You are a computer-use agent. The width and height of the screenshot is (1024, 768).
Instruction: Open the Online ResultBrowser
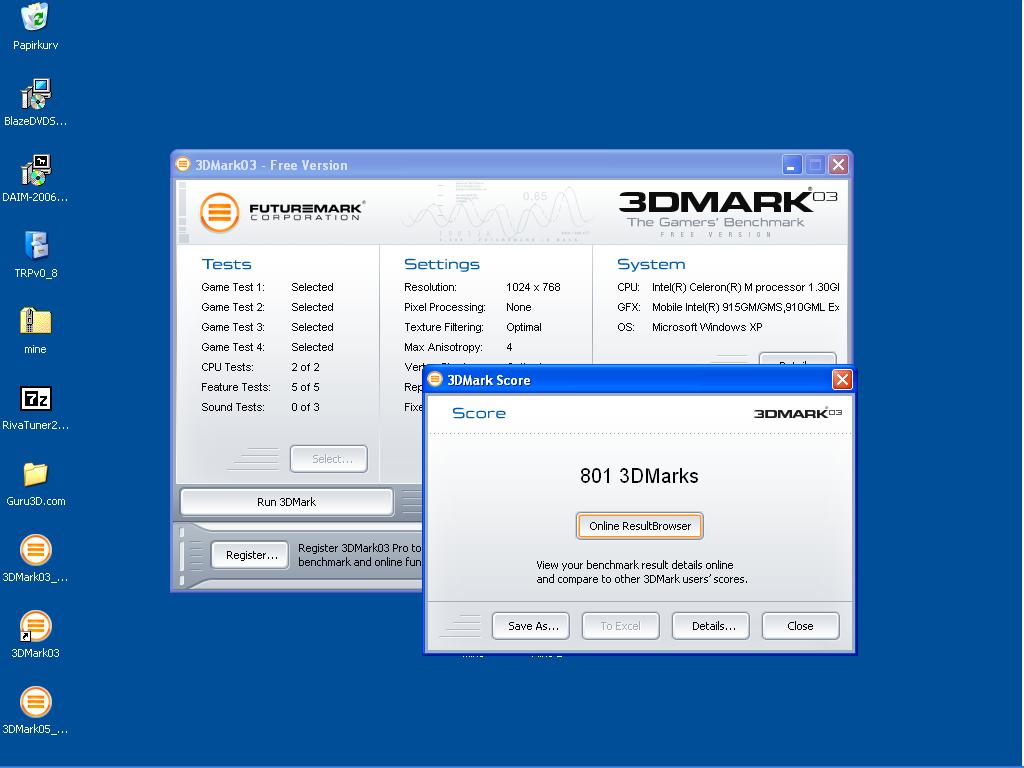coord(640,526)
